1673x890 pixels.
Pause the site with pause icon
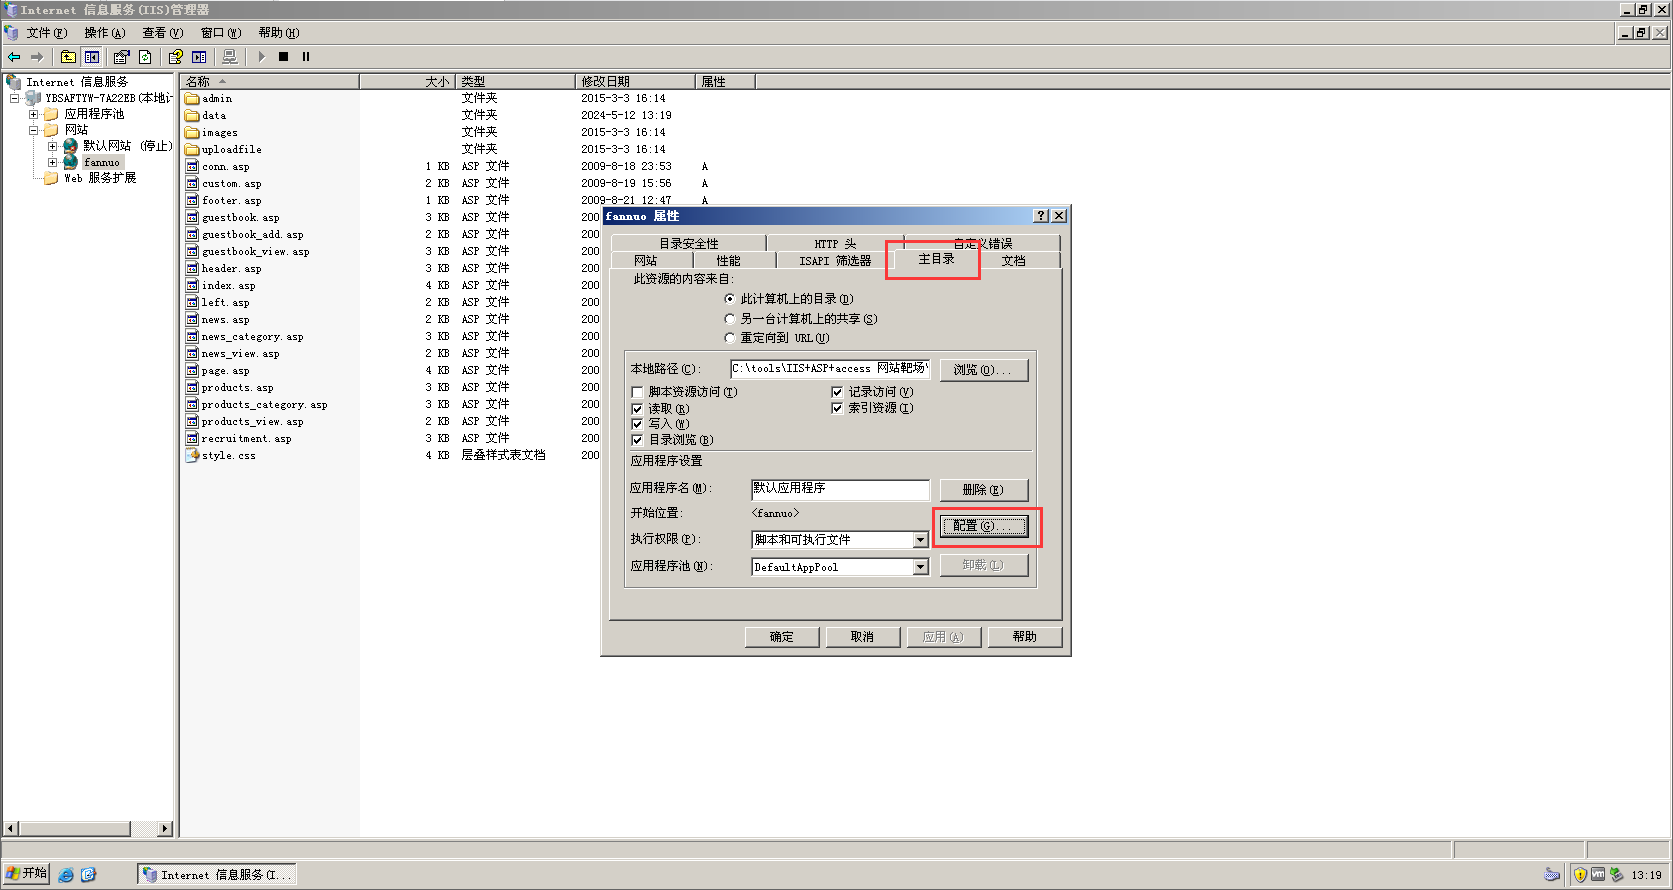306,57
